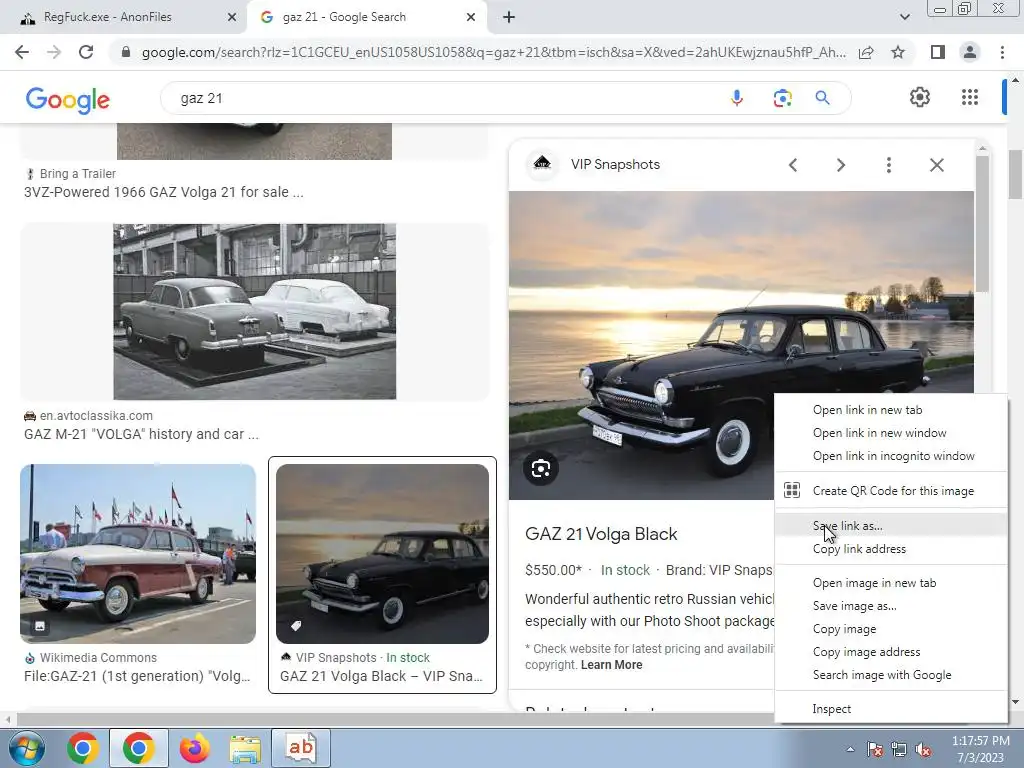Open the GAZ M-21 VOLGA history result

[141, 434]
